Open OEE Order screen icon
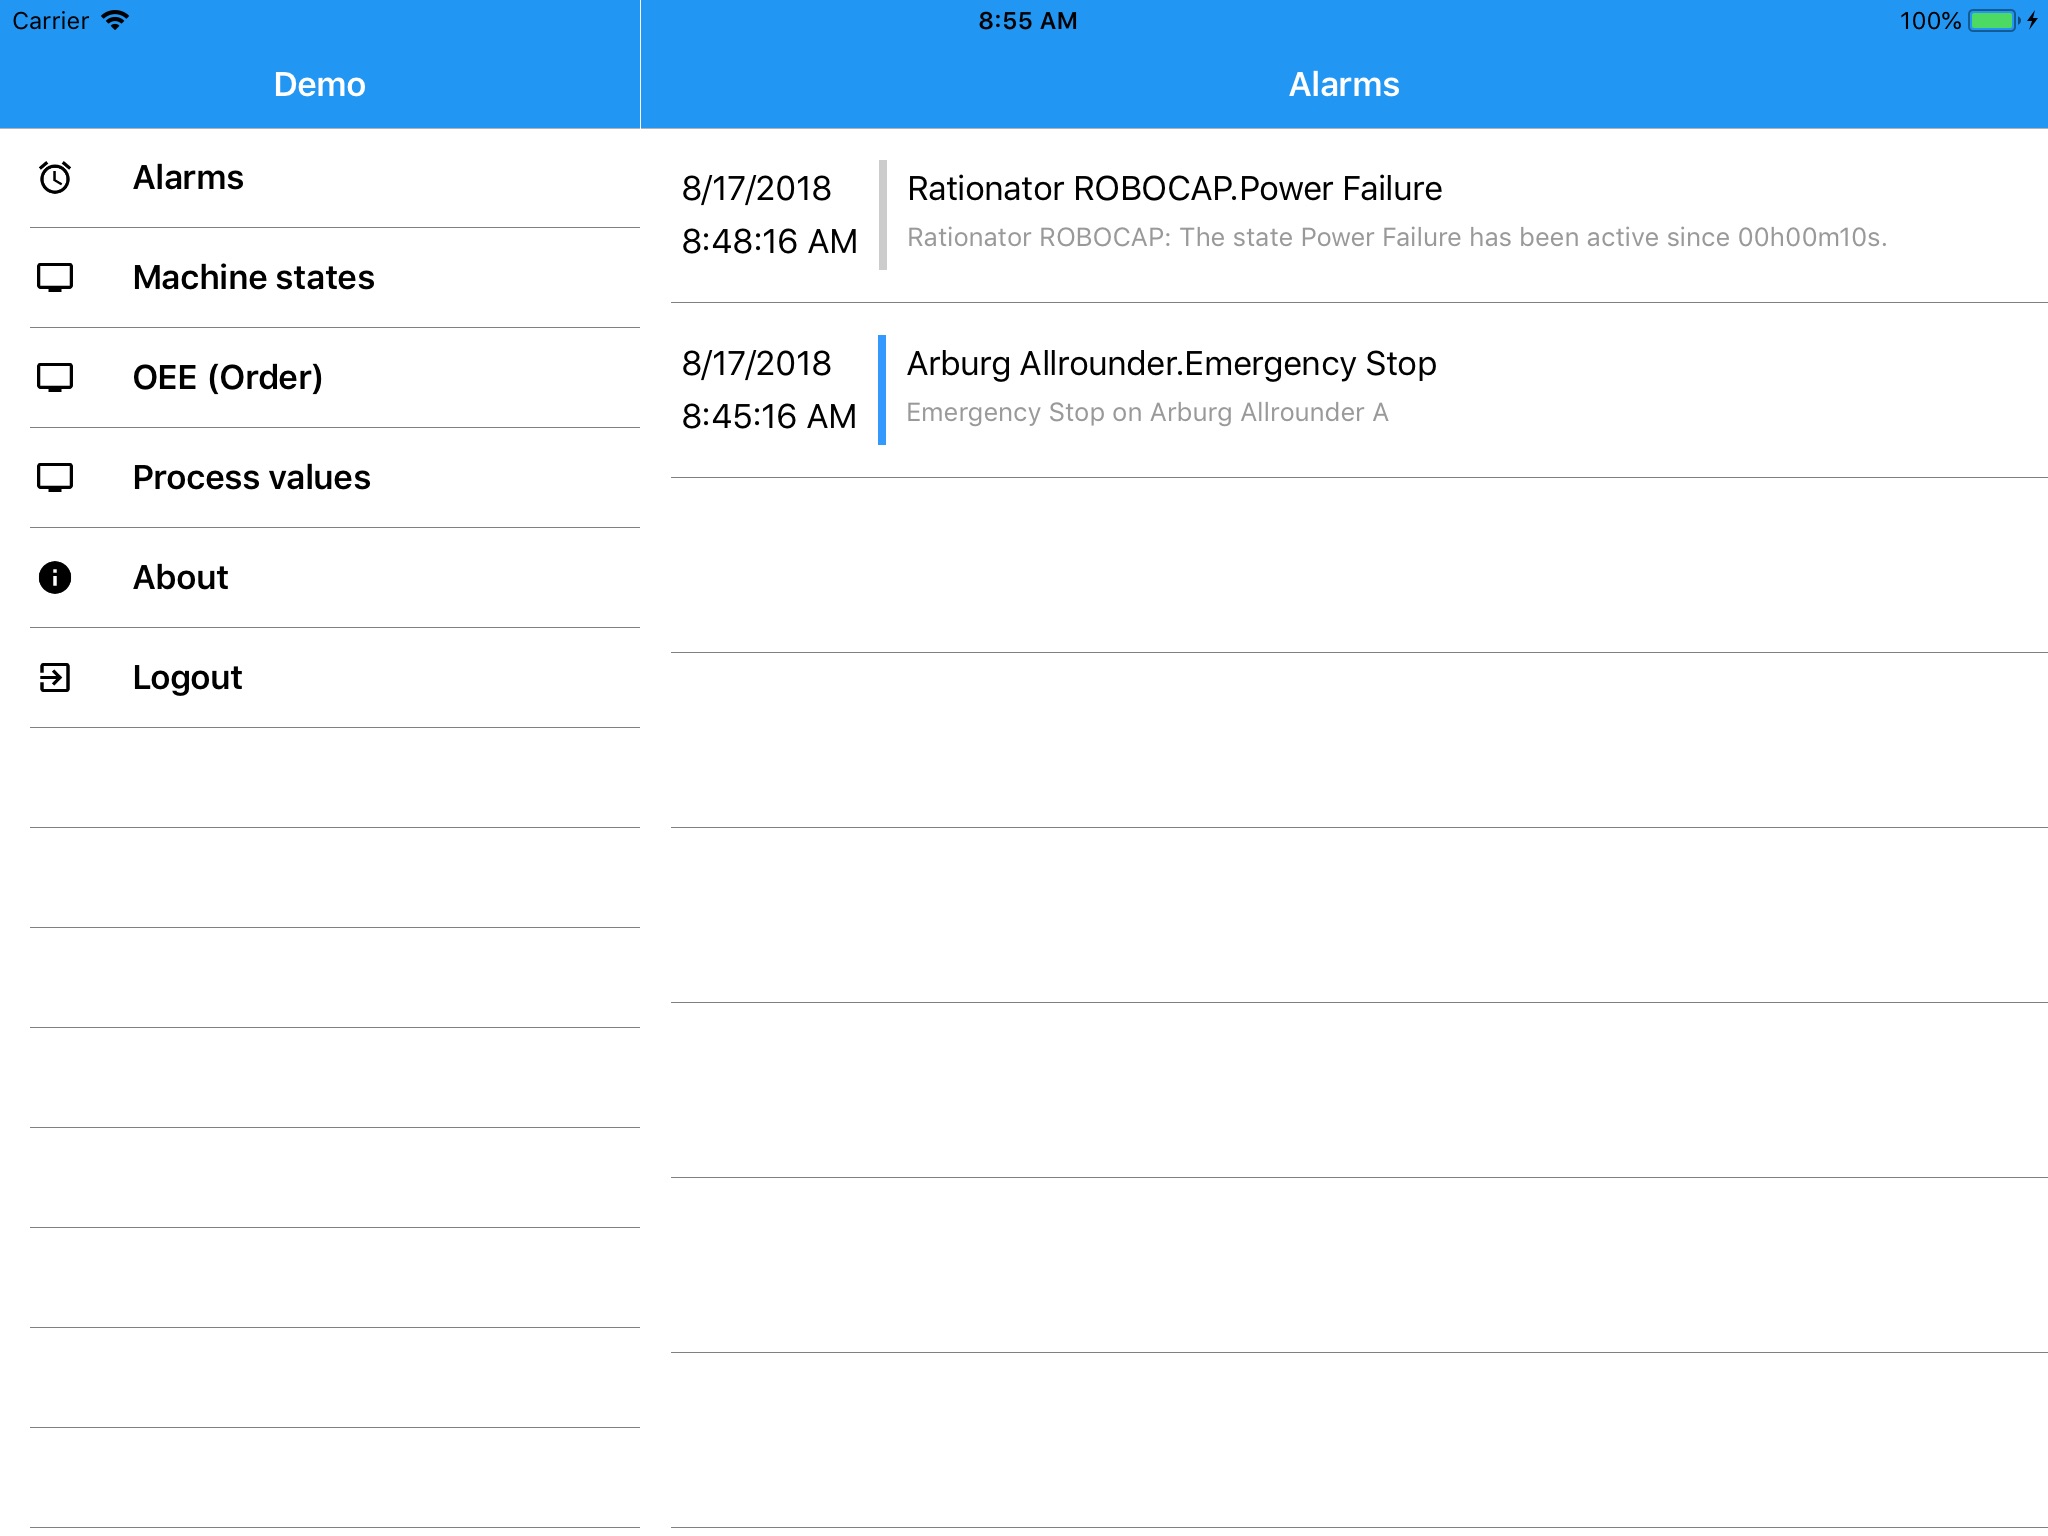 (x=55, y=376)
